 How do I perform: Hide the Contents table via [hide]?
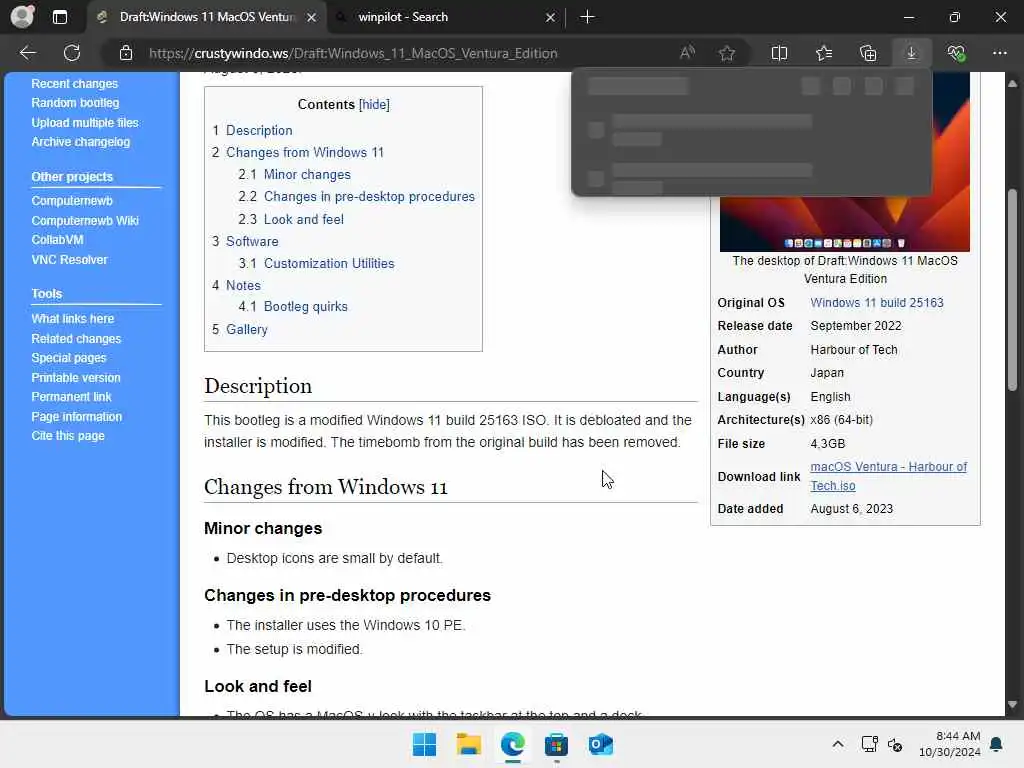pos(374,104)
